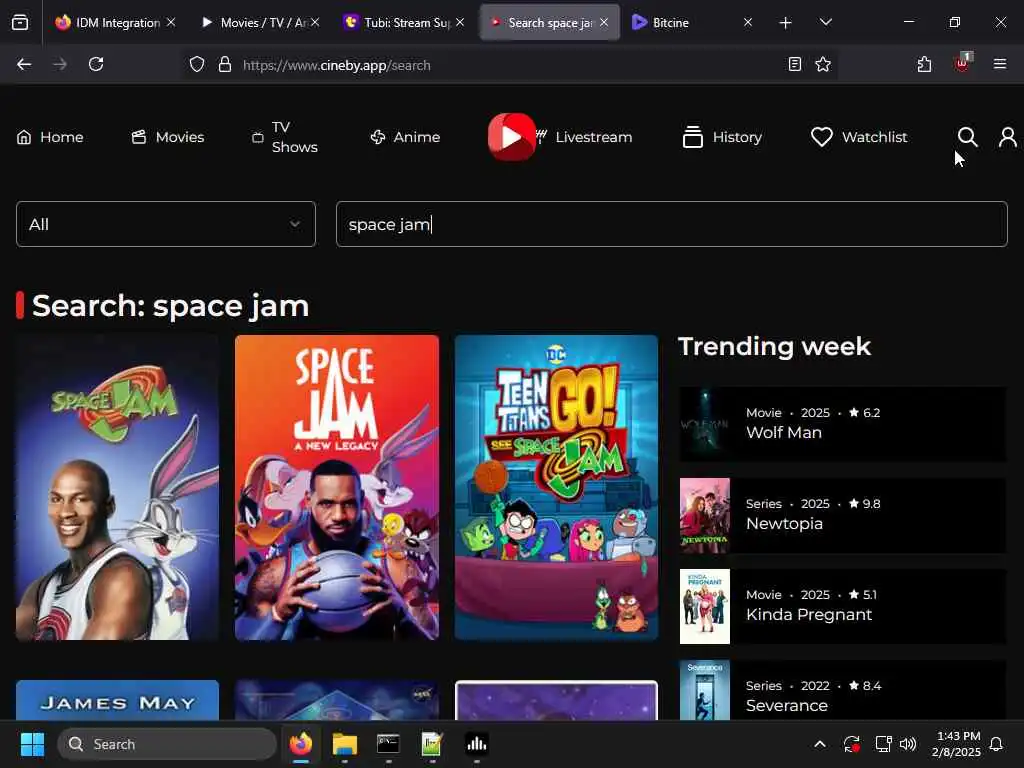Open Notepad++ on taskbar
Image resolution: width=1024 pixels, height=768 pixels.
coord(432,744)
